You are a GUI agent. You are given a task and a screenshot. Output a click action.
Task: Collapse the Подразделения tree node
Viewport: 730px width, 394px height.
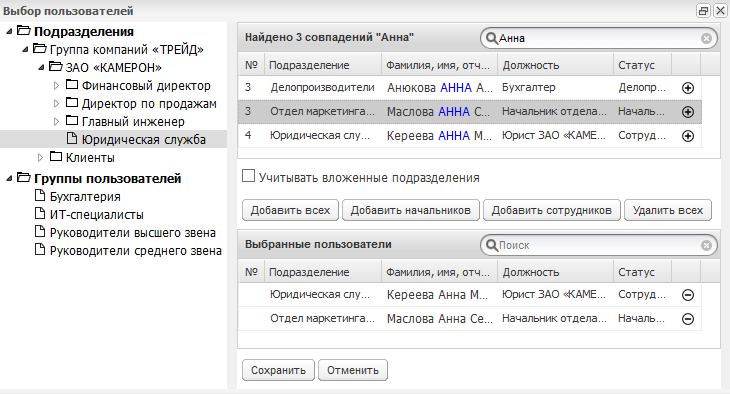coord(9,32)
